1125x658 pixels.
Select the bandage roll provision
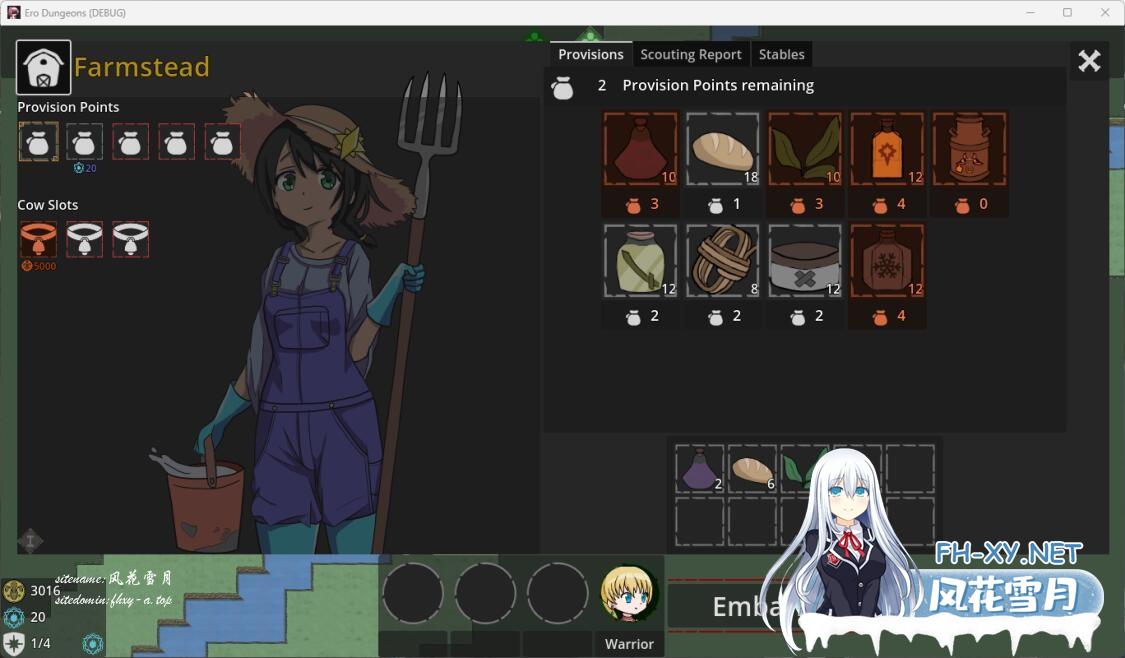click(805, 260)
